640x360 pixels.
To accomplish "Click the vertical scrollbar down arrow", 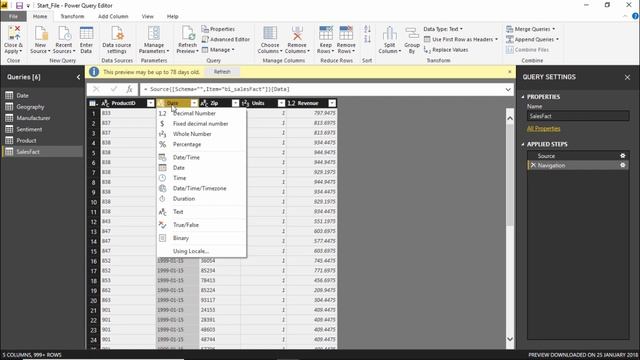I will coord(510,339).
